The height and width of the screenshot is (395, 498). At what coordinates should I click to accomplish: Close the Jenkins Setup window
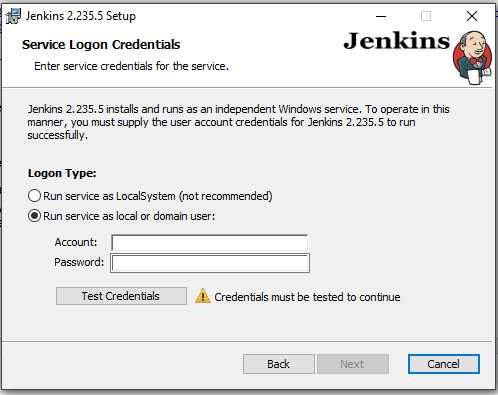point(472,16)
